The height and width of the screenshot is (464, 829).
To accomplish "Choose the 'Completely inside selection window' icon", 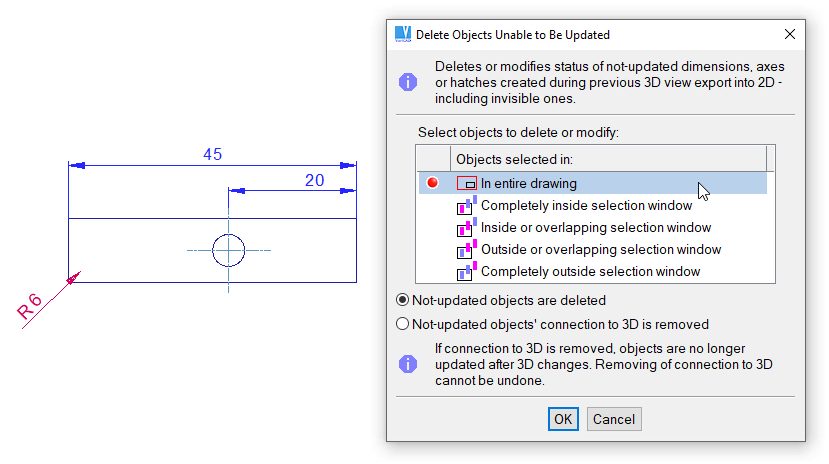I will [467, 206].
